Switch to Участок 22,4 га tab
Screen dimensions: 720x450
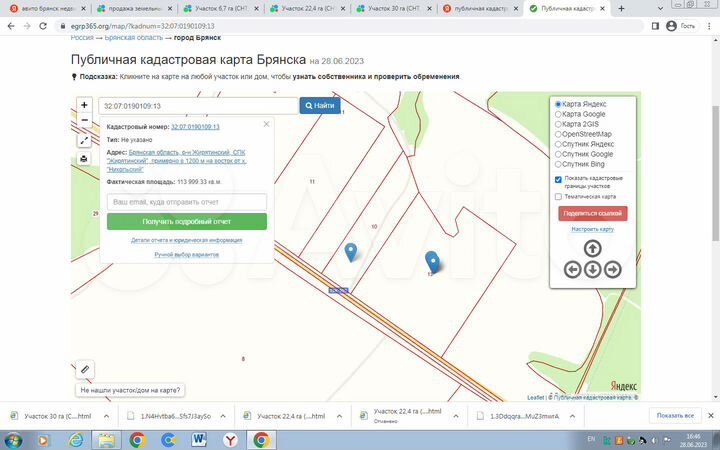[308, 9]
